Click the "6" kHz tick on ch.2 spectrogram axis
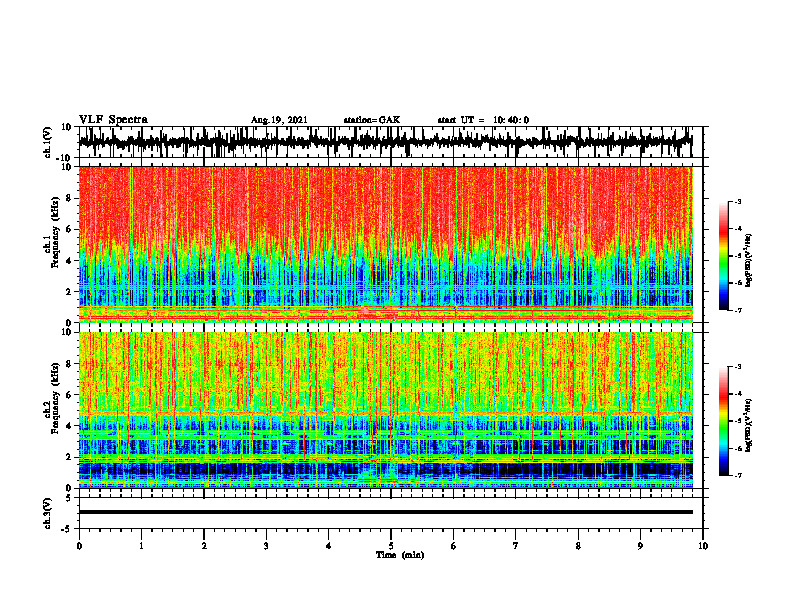 pos(69,395)
